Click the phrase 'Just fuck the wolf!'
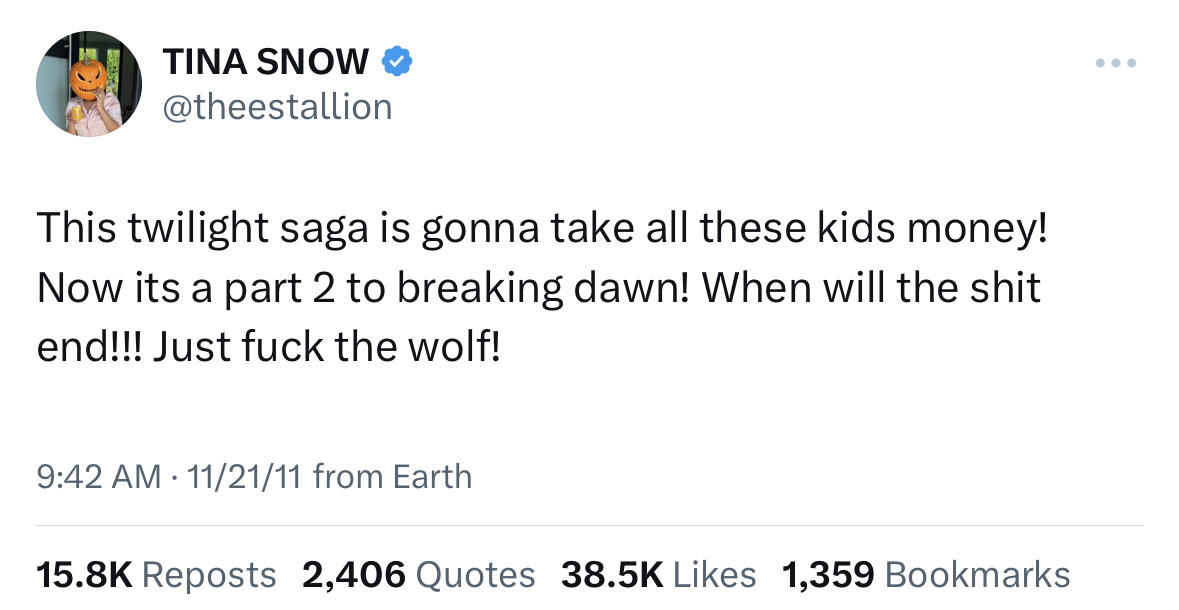1179x610 pixels. click(326, 347)
